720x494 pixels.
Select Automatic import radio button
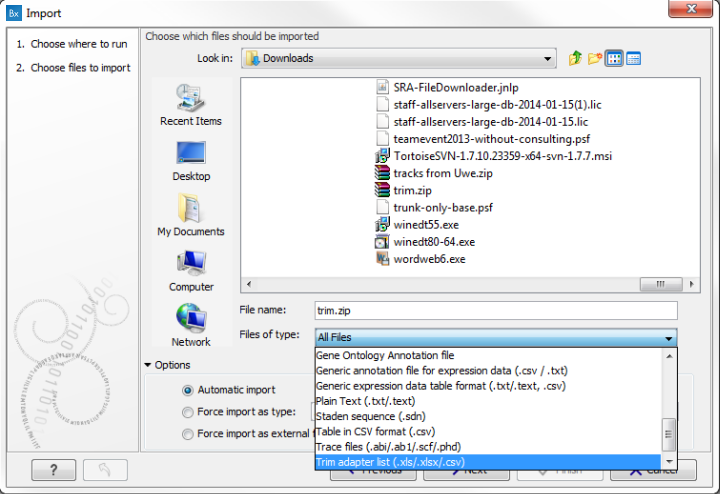[x=187, y=390]
